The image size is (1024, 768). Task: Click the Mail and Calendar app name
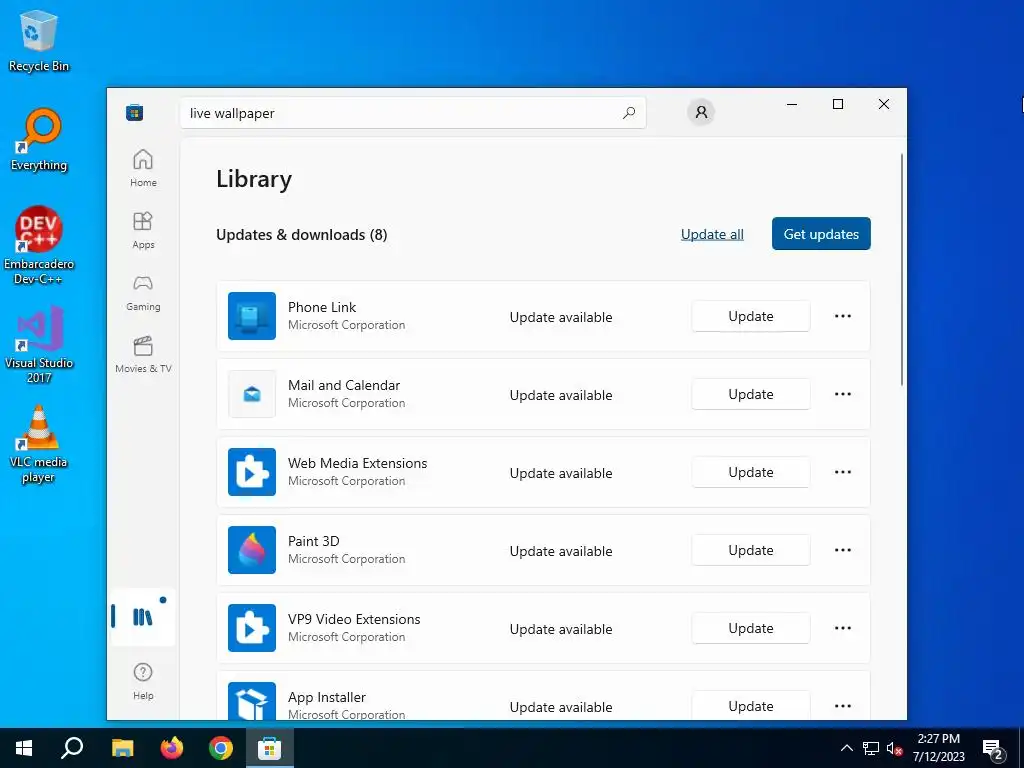tap(344, 385)
